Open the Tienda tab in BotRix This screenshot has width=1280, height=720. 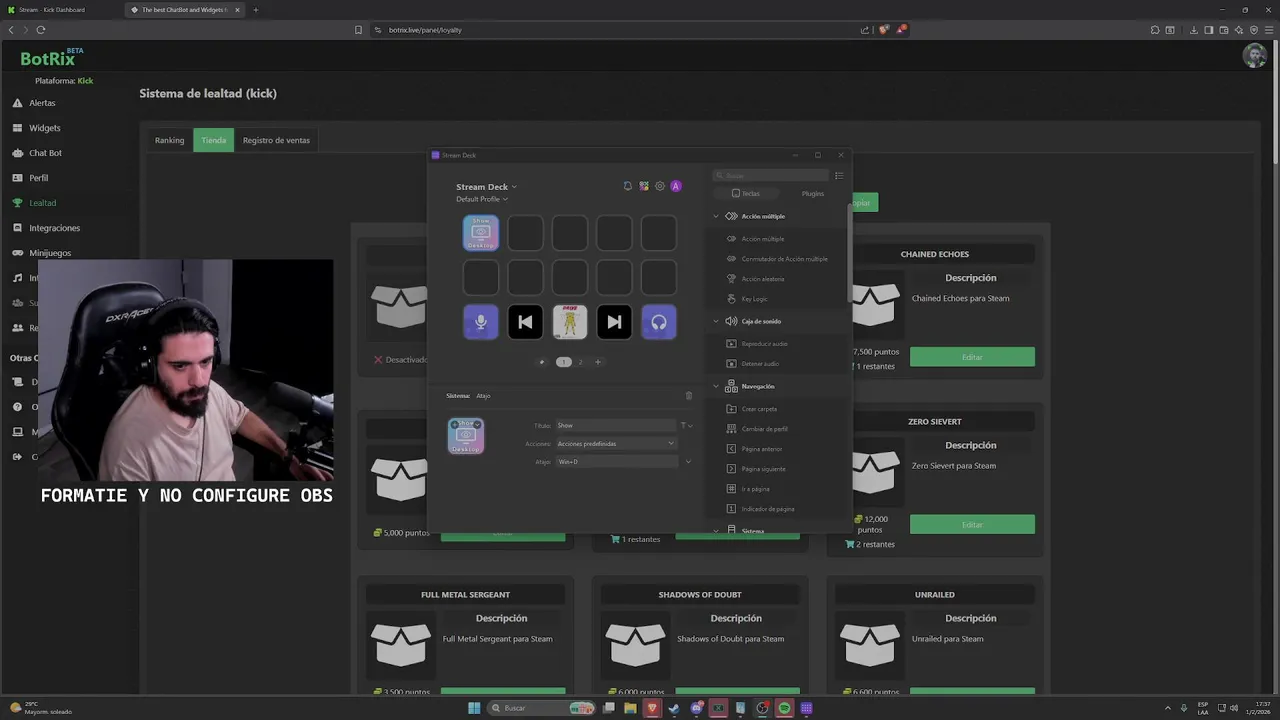click(x=213, y=140)
